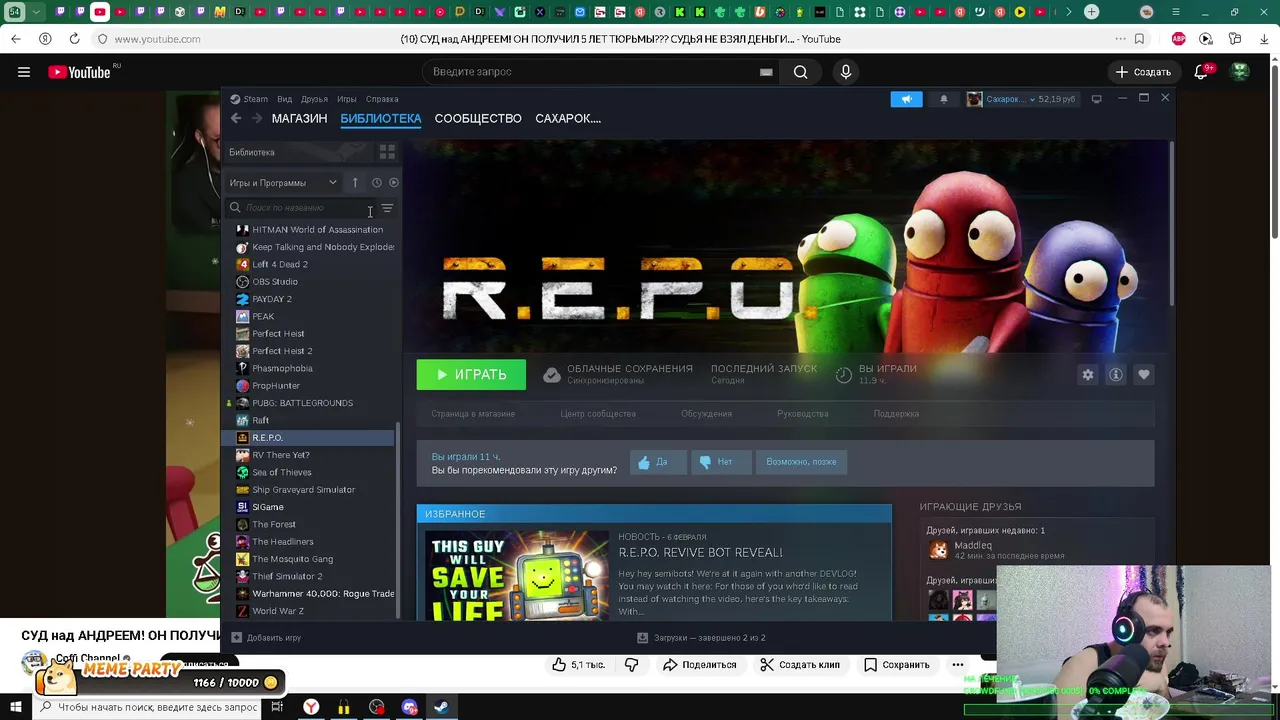Like the YouTube video thumbs-up
The image size is (1280, 720).
(x=578, y=665)
